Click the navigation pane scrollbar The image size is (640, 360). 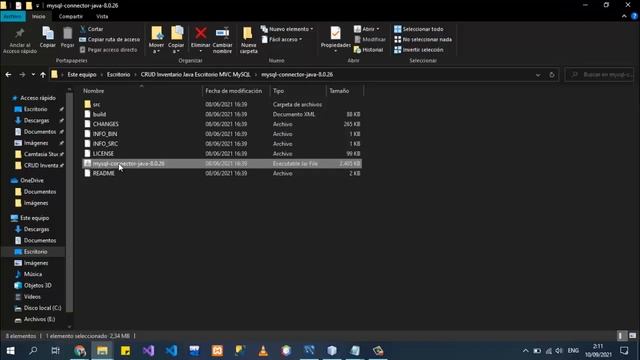tap(69, 202)
